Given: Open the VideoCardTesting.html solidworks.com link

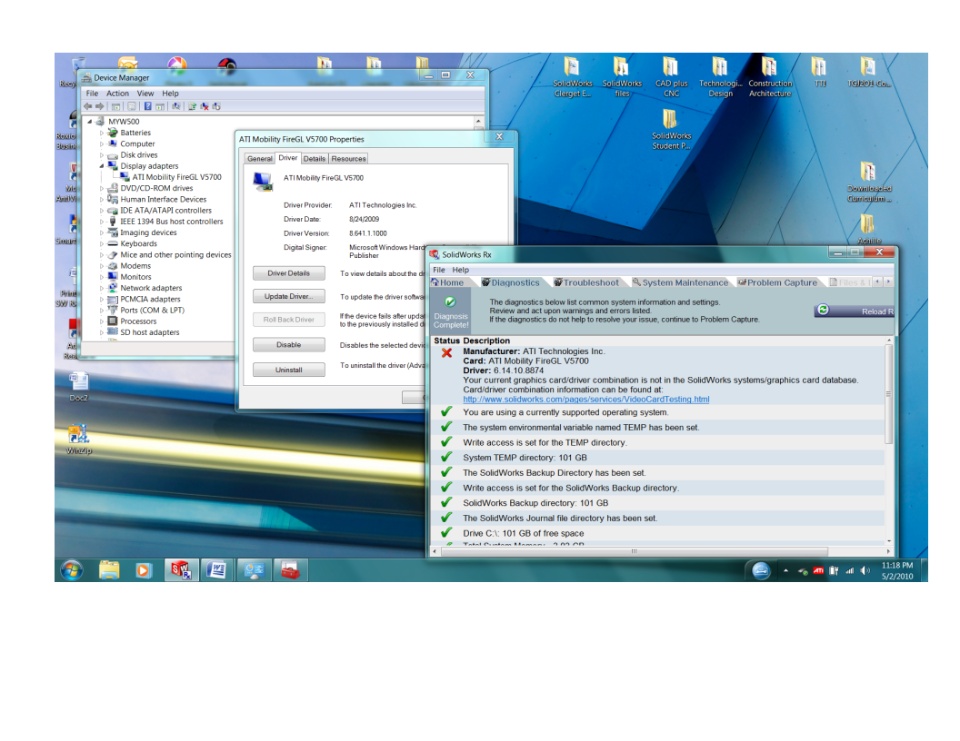Looking at the screenshot, I should 586,399.
